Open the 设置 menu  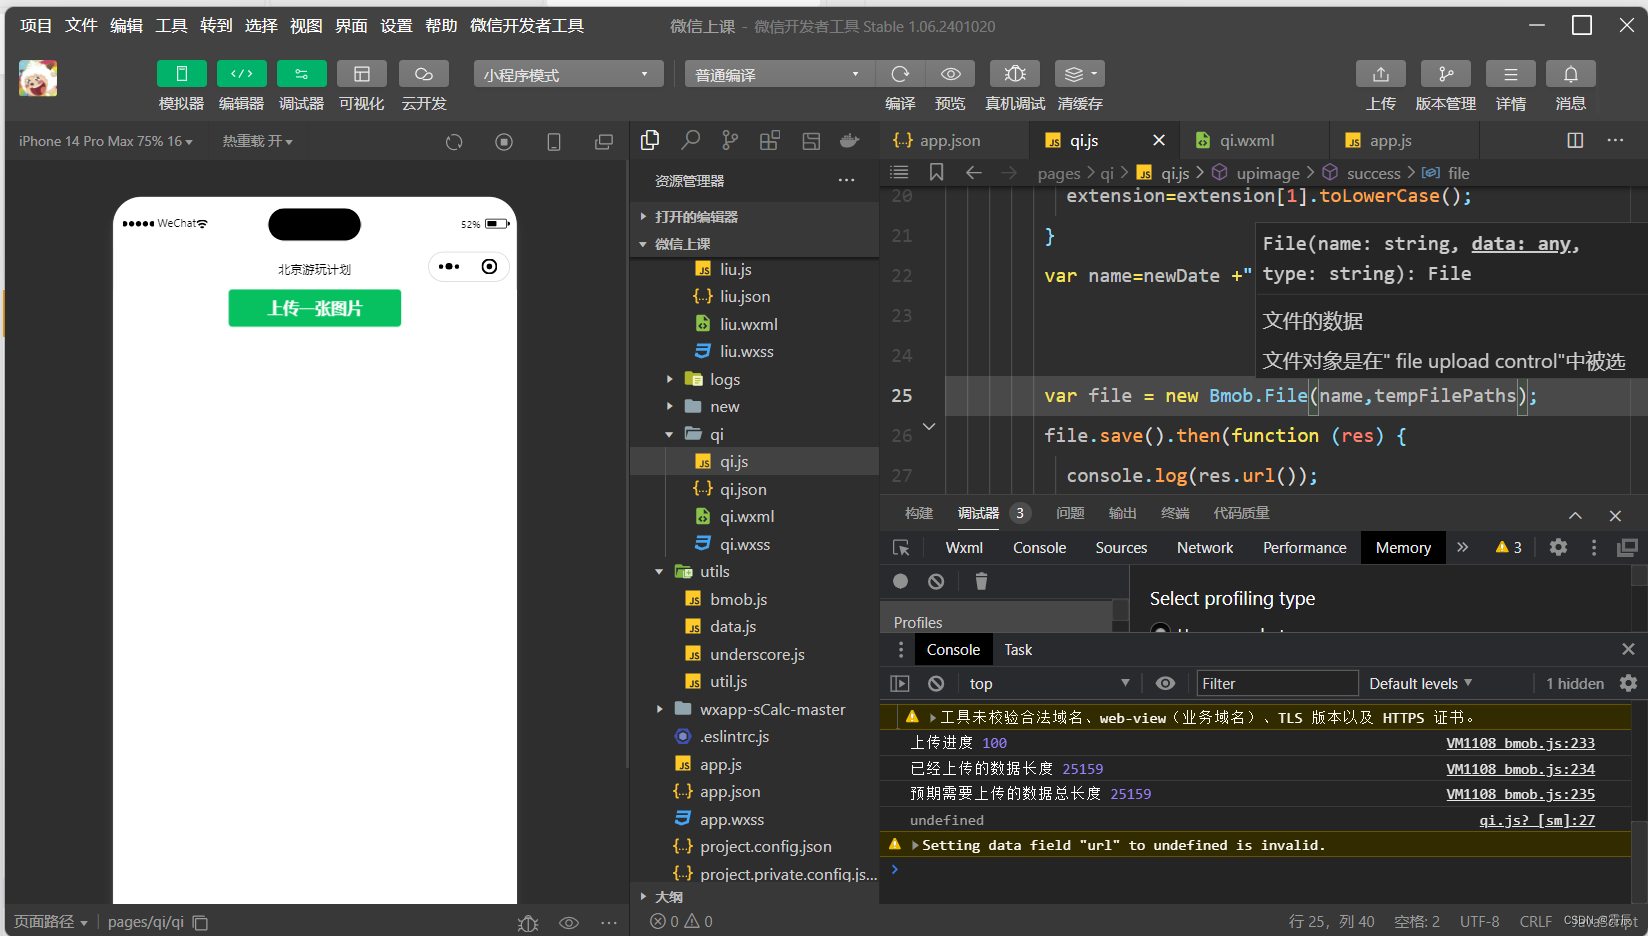point(396,26)
